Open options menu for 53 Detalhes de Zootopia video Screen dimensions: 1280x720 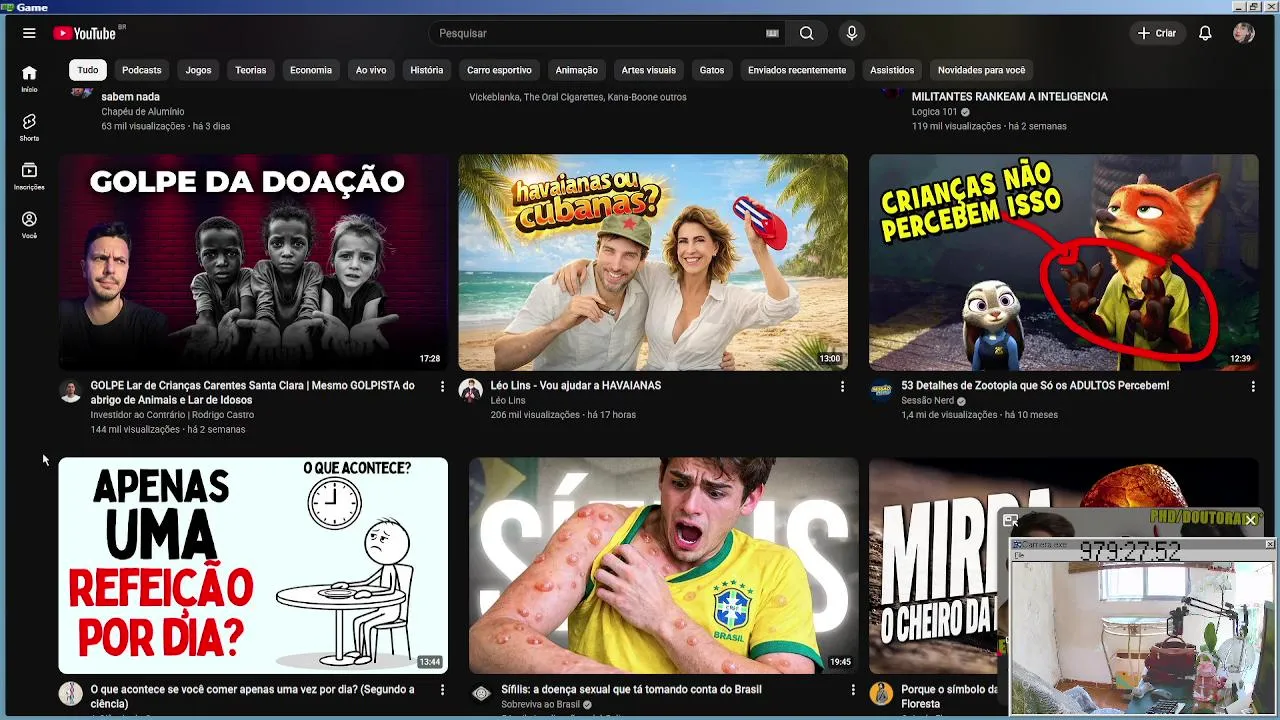(x=1253, y=386)
